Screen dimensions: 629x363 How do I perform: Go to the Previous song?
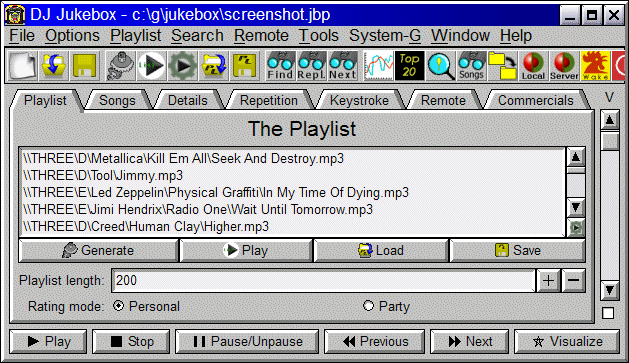pyautogui.click(x=375, y=342)
